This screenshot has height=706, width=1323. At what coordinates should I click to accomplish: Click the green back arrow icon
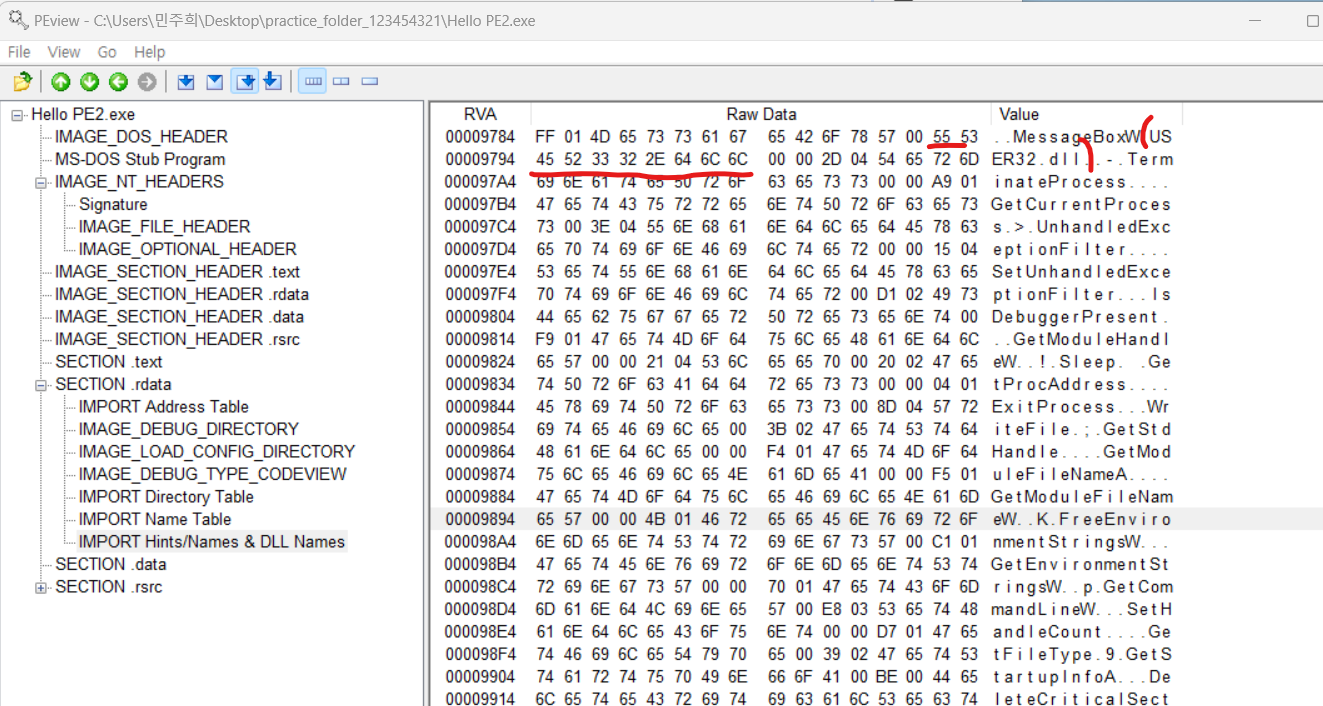click(x=118, y=82)
